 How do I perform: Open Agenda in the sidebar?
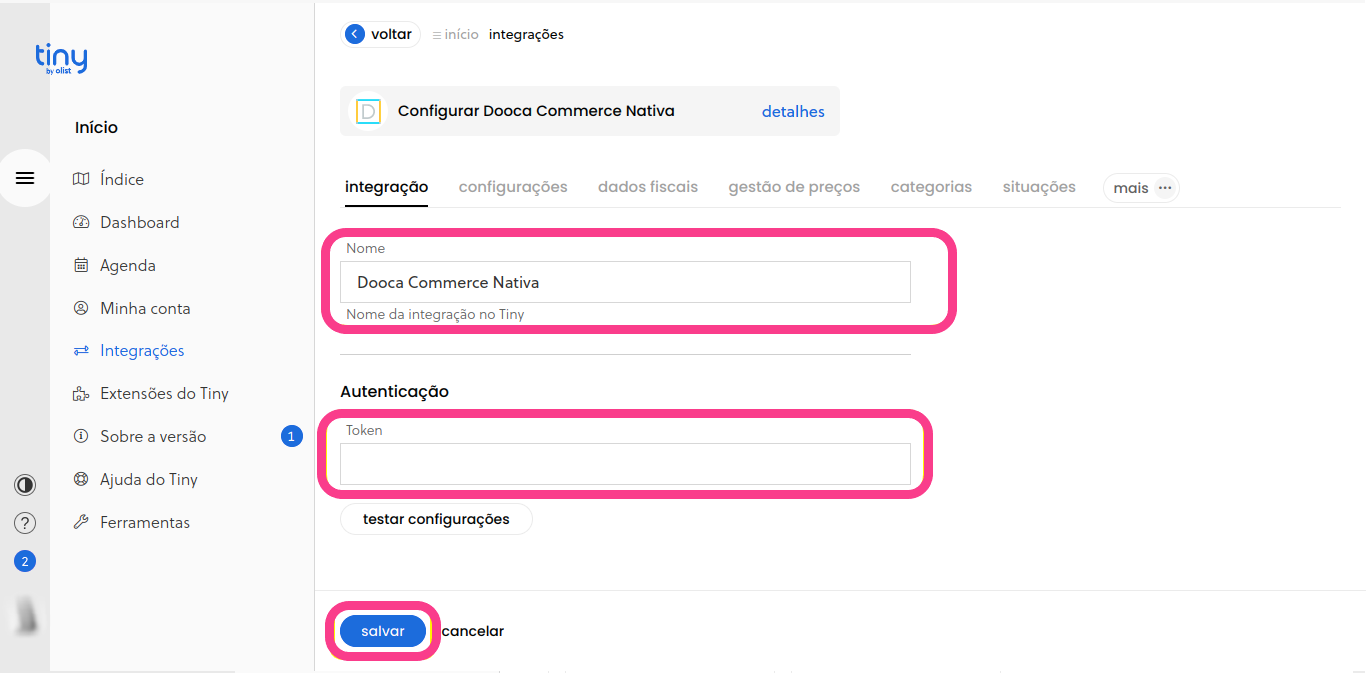pyautogui.click(x=128, y=265)
